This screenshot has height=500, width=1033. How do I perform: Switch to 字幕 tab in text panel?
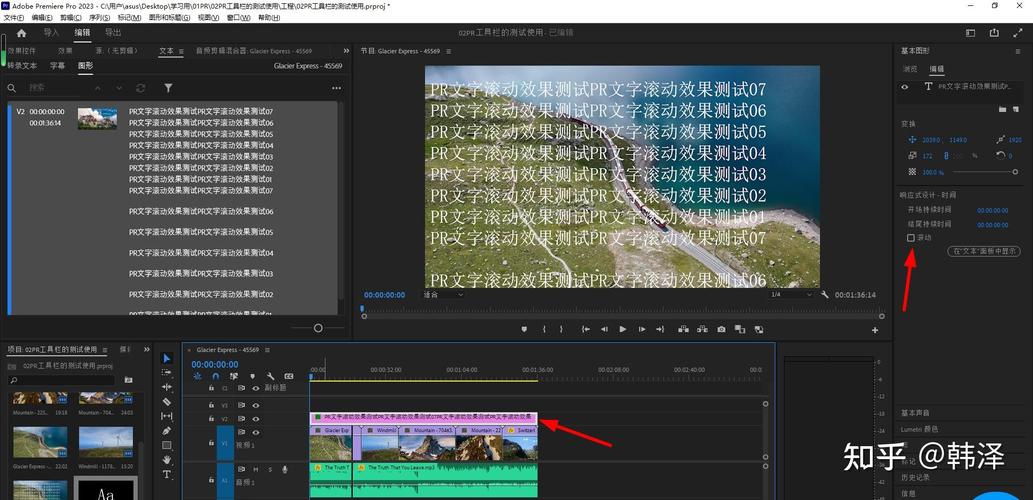[57, 66]
